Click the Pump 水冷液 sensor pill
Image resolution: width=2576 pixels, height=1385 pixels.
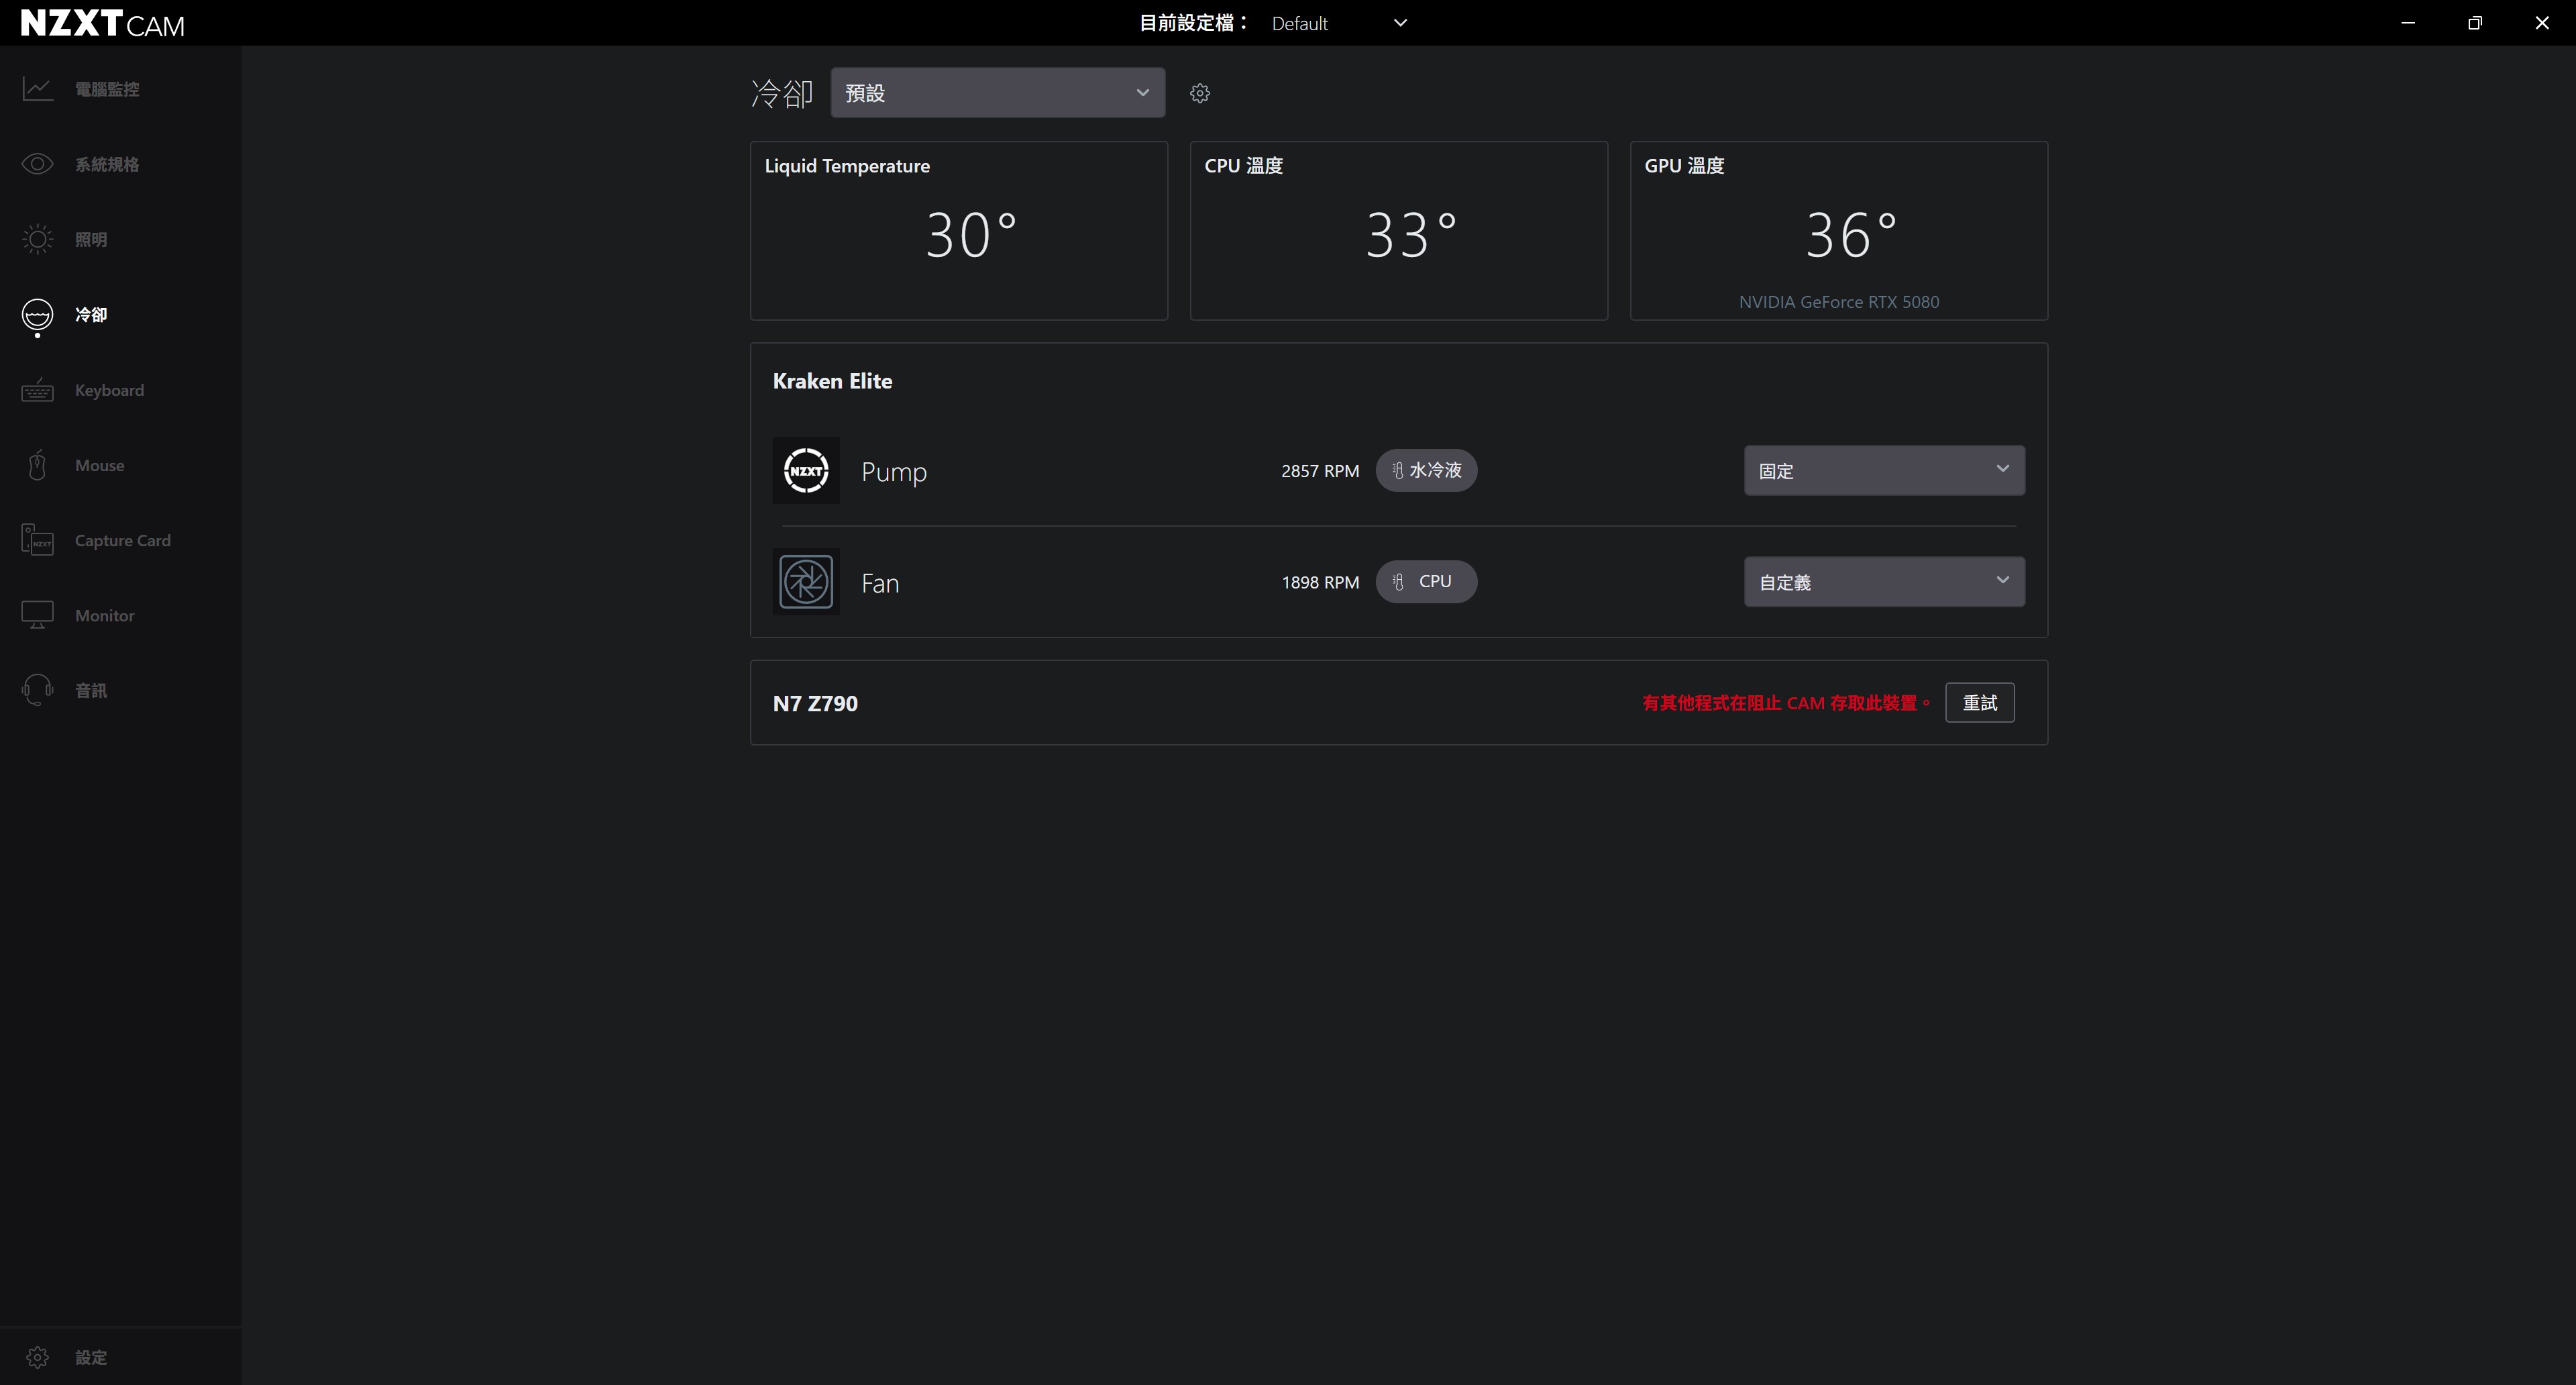pyautogui.click(x=1426, y=470)
